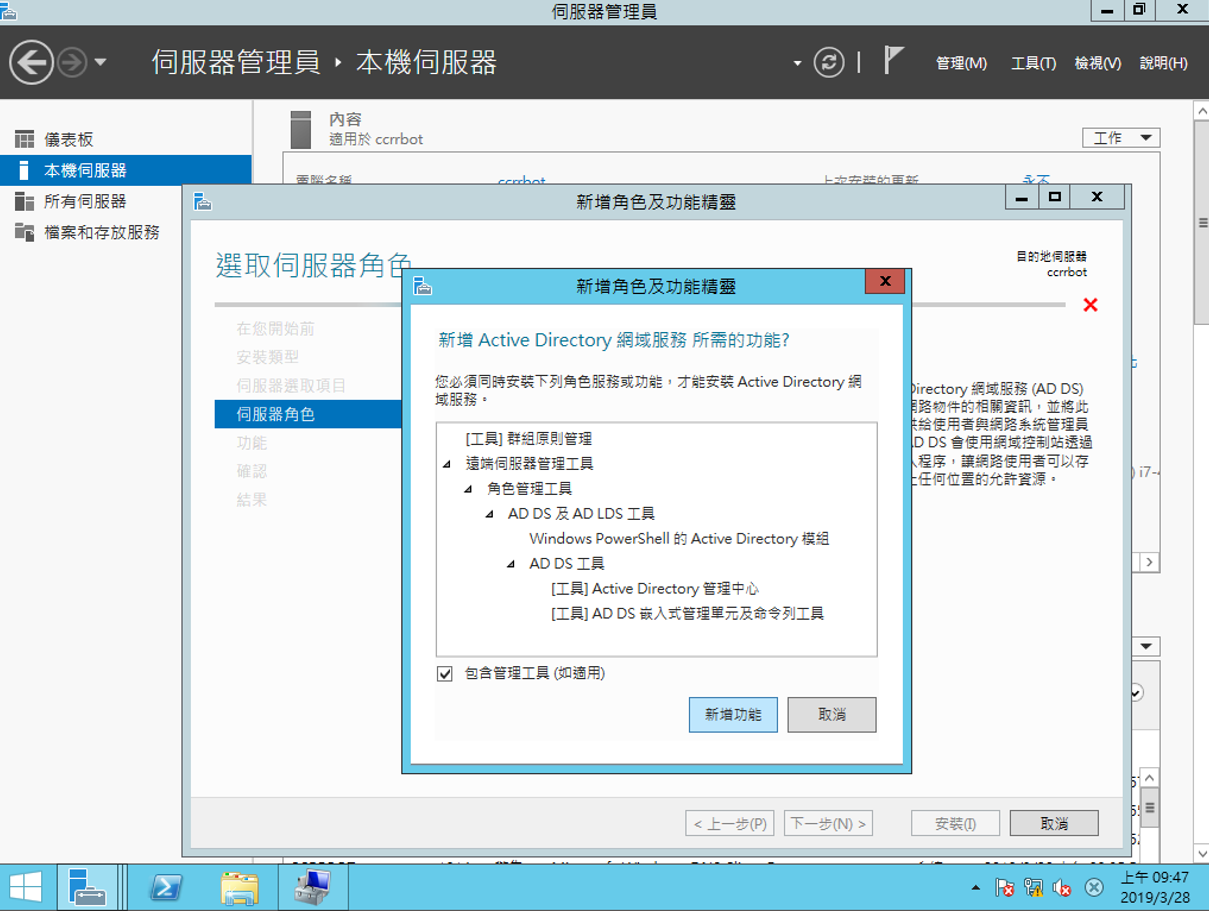Click the 伺服器管理員 breadcrumb text
Image resolution: width=1209 pixels, height=911 pixels.
[x=236, y=63]
